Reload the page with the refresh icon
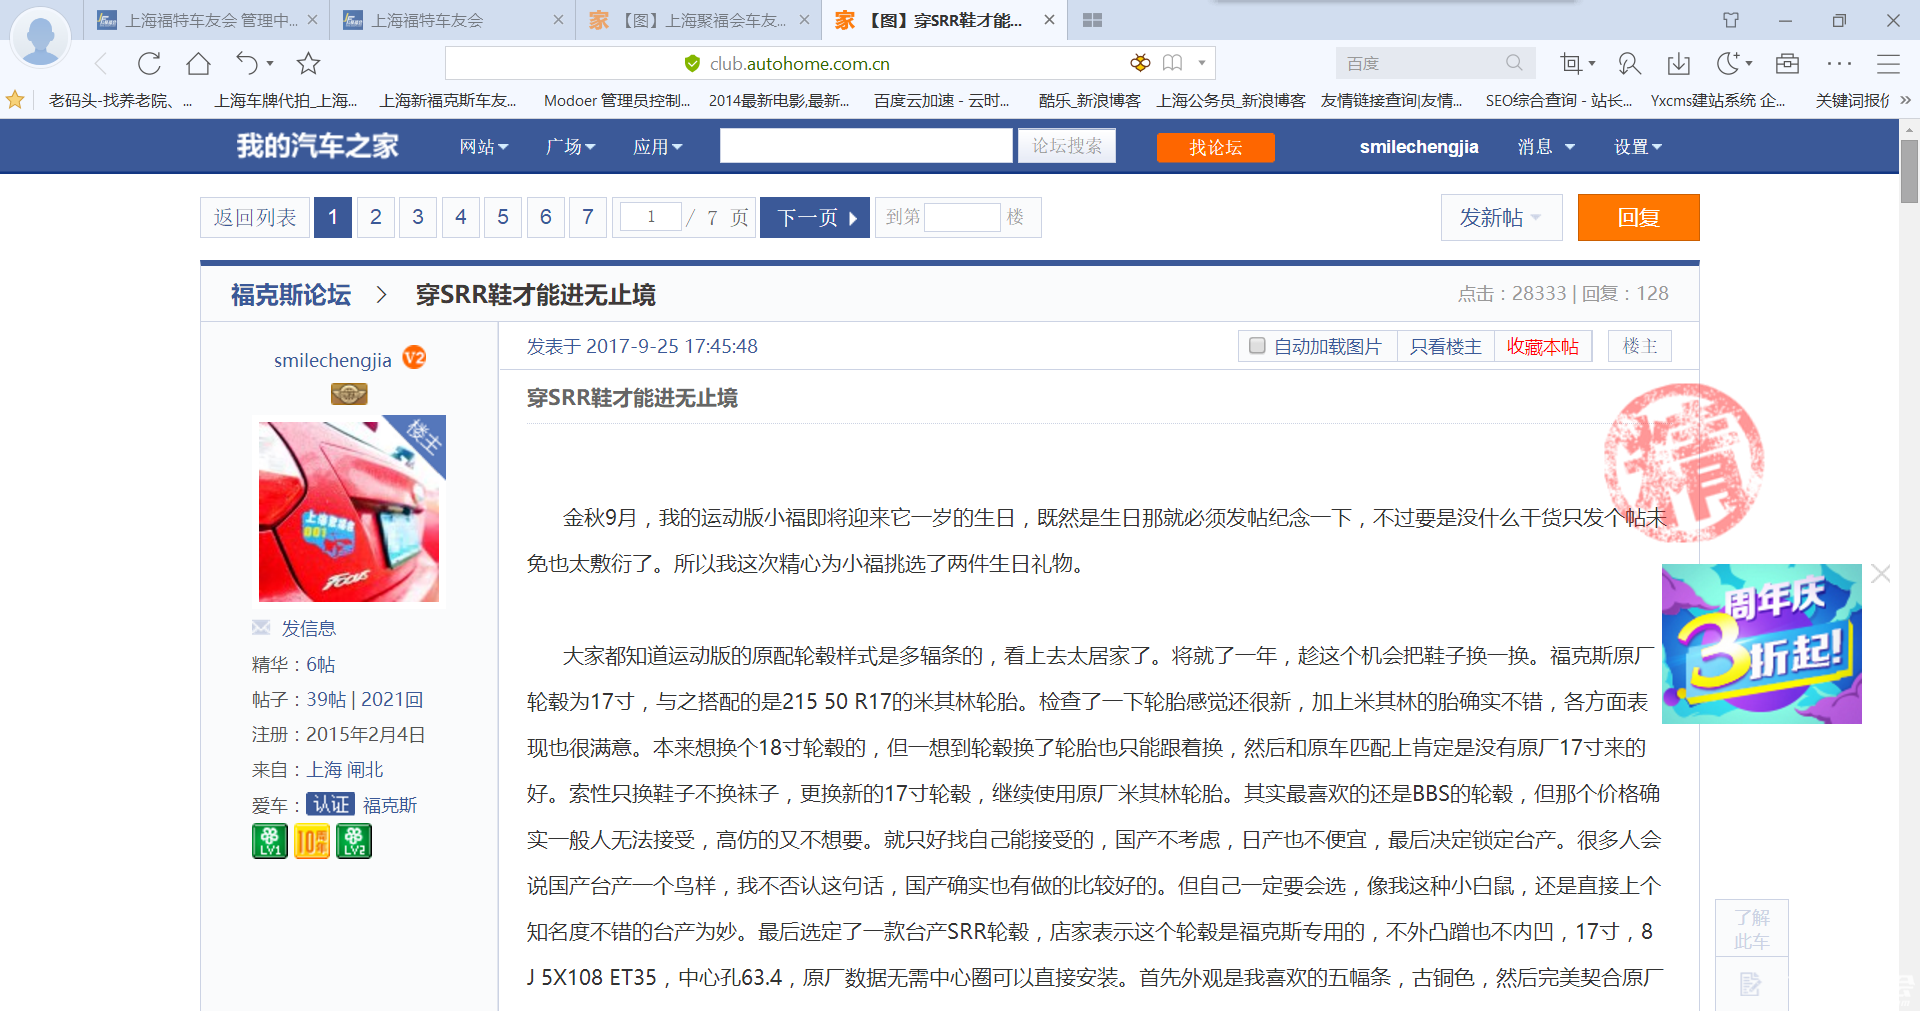1920x1011 pixels. [149, 64]
